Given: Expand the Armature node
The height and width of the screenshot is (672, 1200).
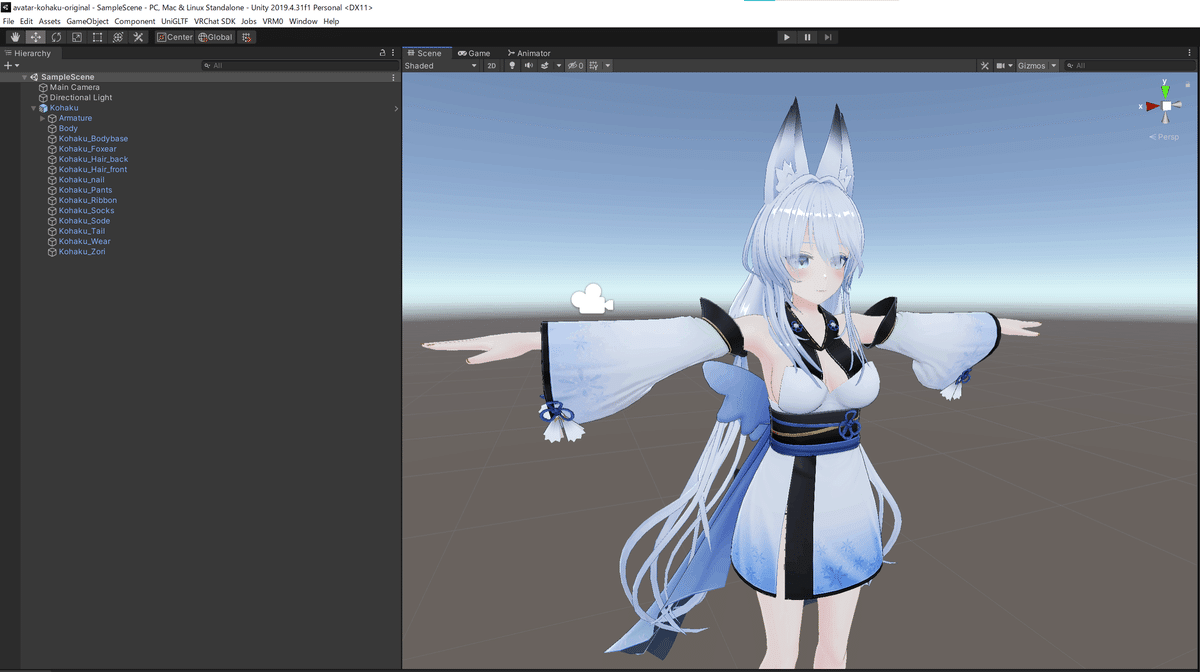Looking at the screenshot, I should [x=42, y=118].
